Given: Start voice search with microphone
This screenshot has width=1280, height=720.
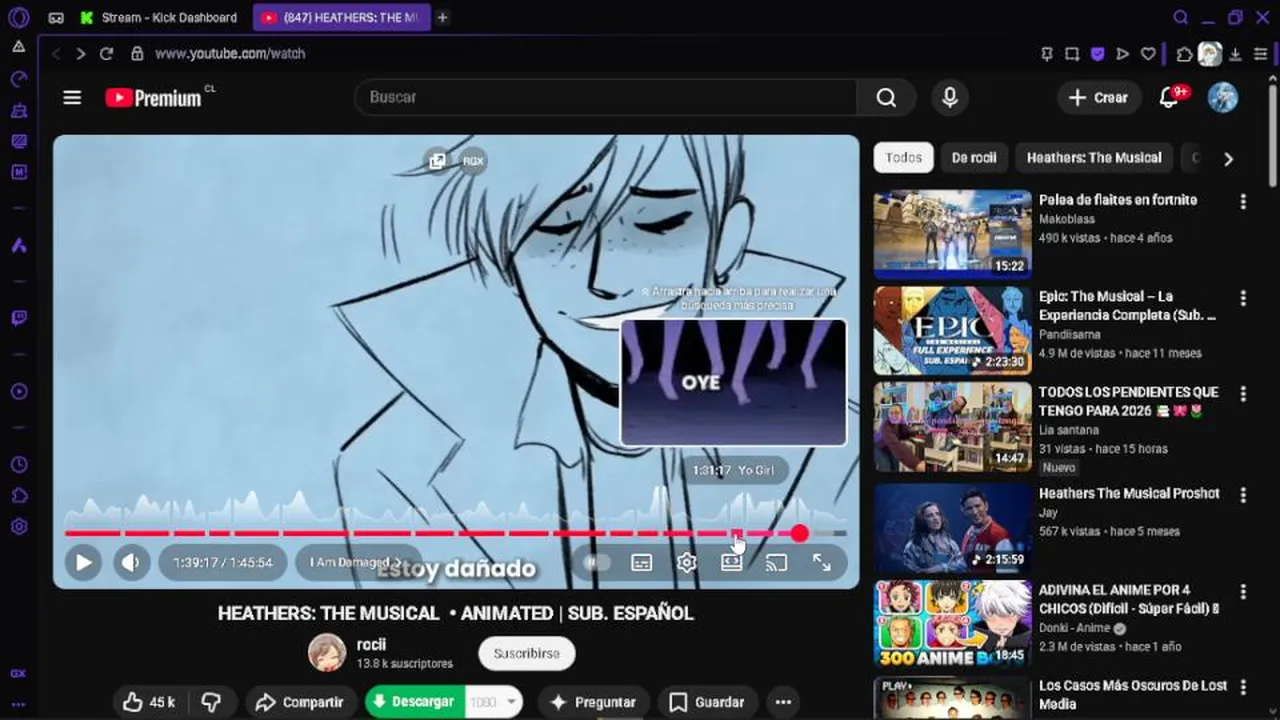Looking at the screenshot, I should [x=950, y=97].
